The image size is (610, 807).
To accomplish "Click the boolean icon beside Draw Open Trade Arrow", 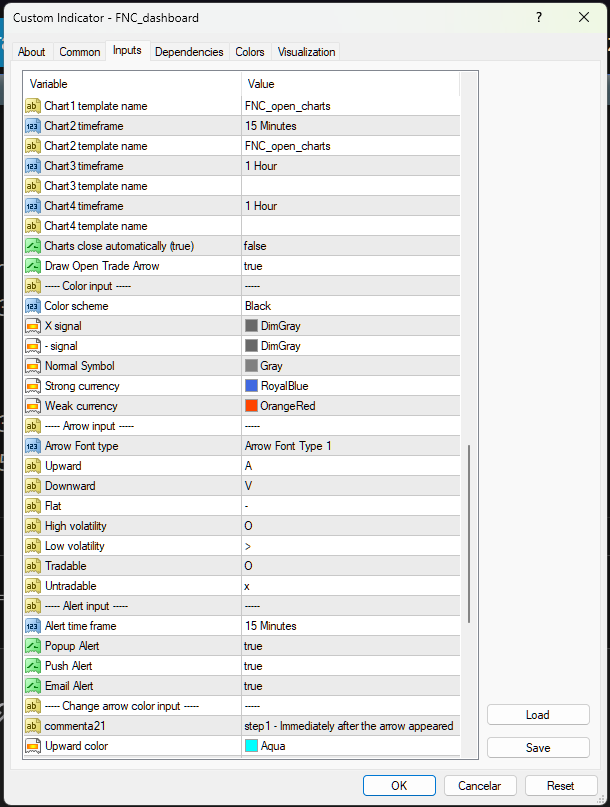I will tap(32, 266).
